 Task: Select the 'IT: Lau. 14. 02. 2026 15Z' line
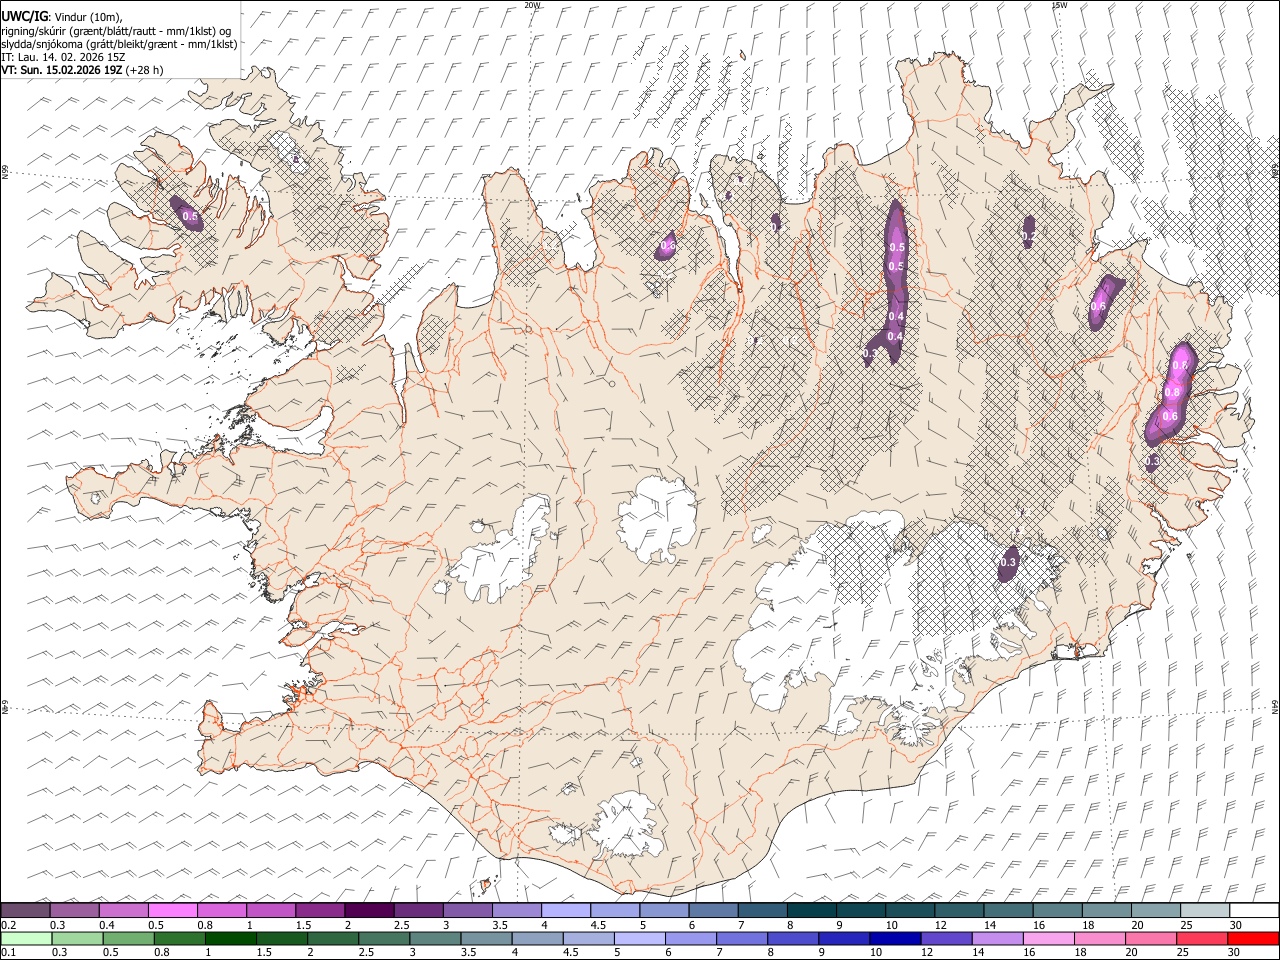63,57
